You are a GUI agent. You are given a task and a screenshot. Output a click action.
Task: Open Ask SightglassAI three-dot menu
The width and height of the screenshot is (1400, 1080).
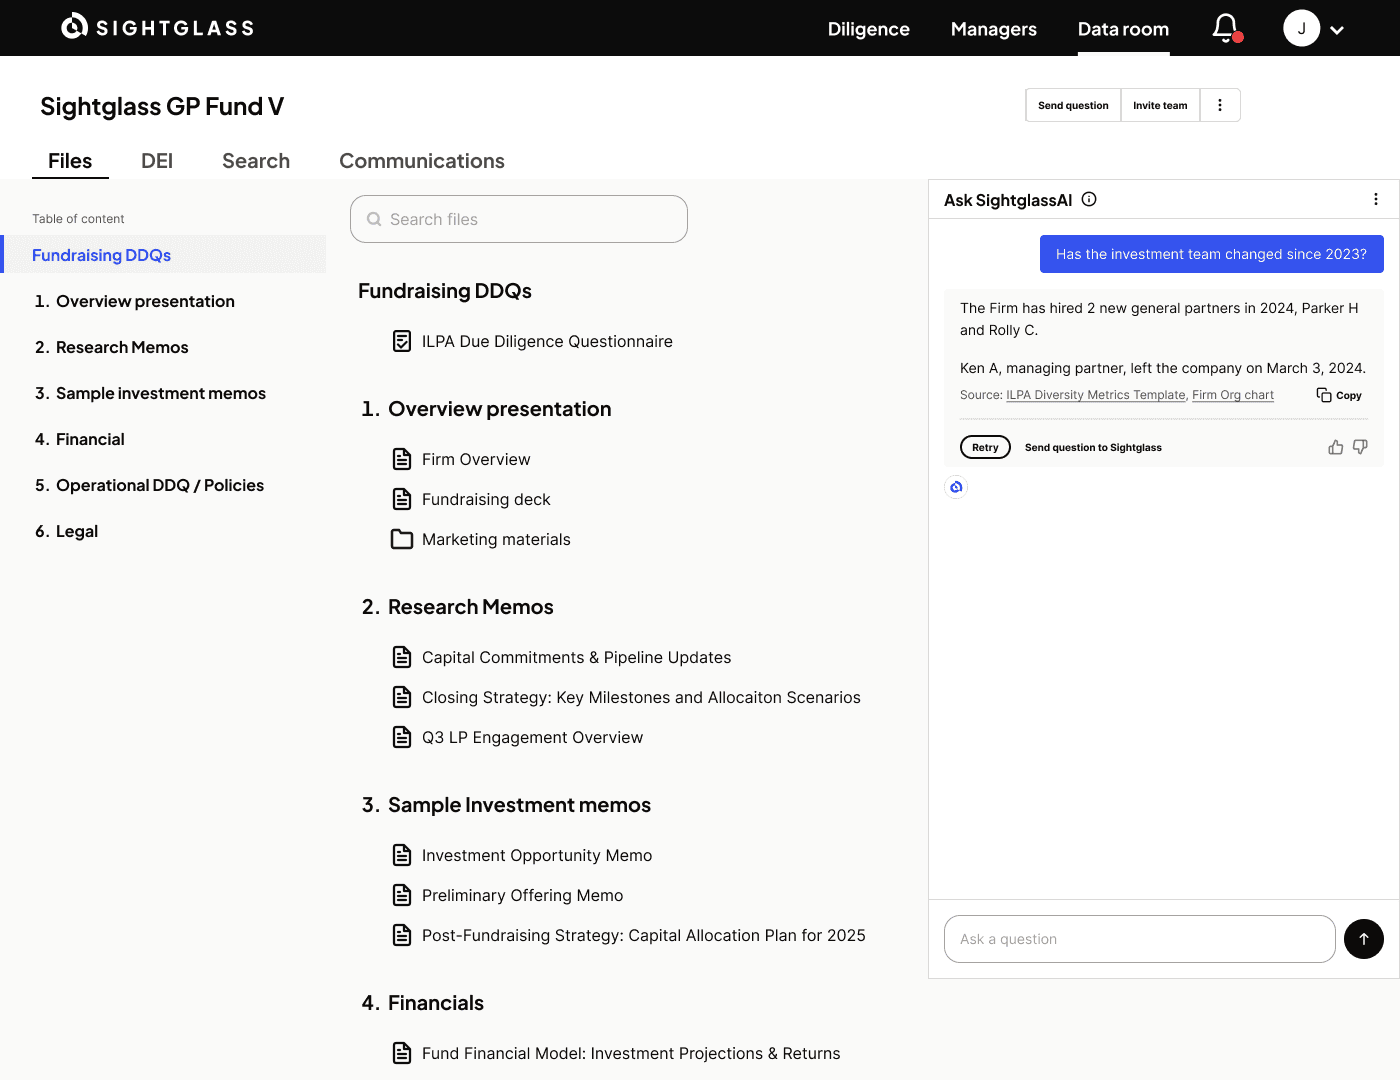coord(1376,199)
